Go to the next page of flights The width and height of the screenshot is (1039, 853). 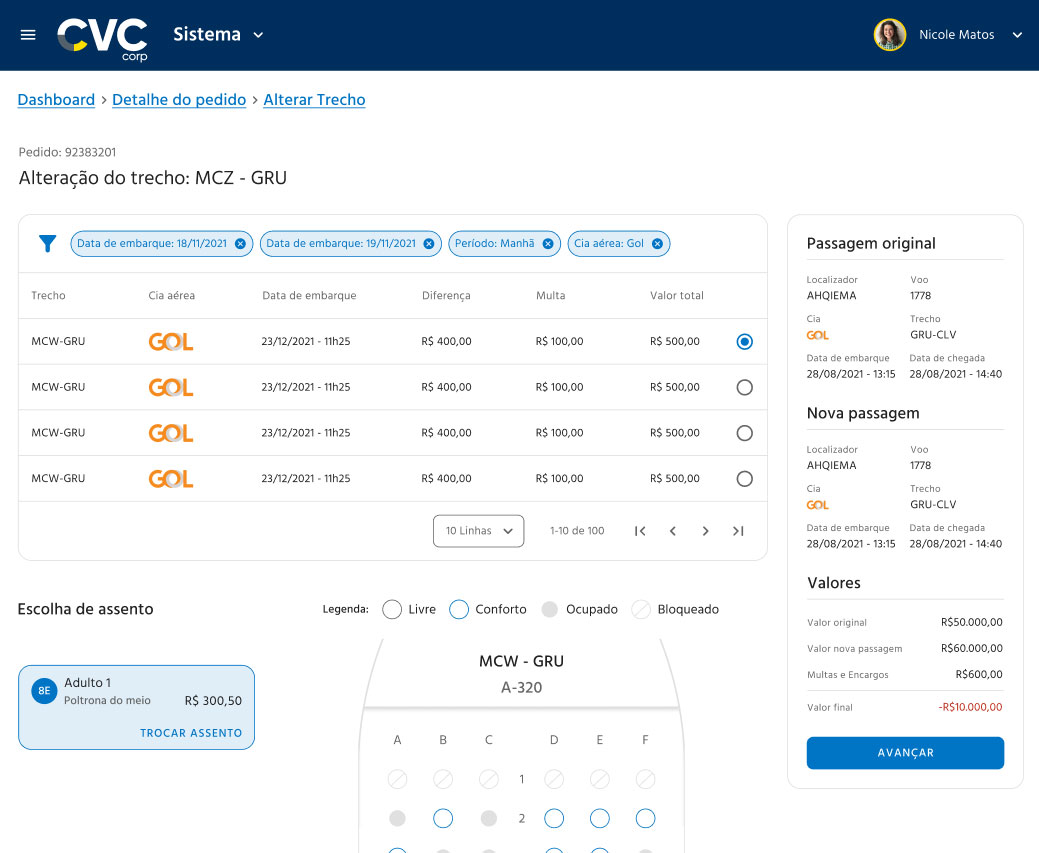coord(705,531)
